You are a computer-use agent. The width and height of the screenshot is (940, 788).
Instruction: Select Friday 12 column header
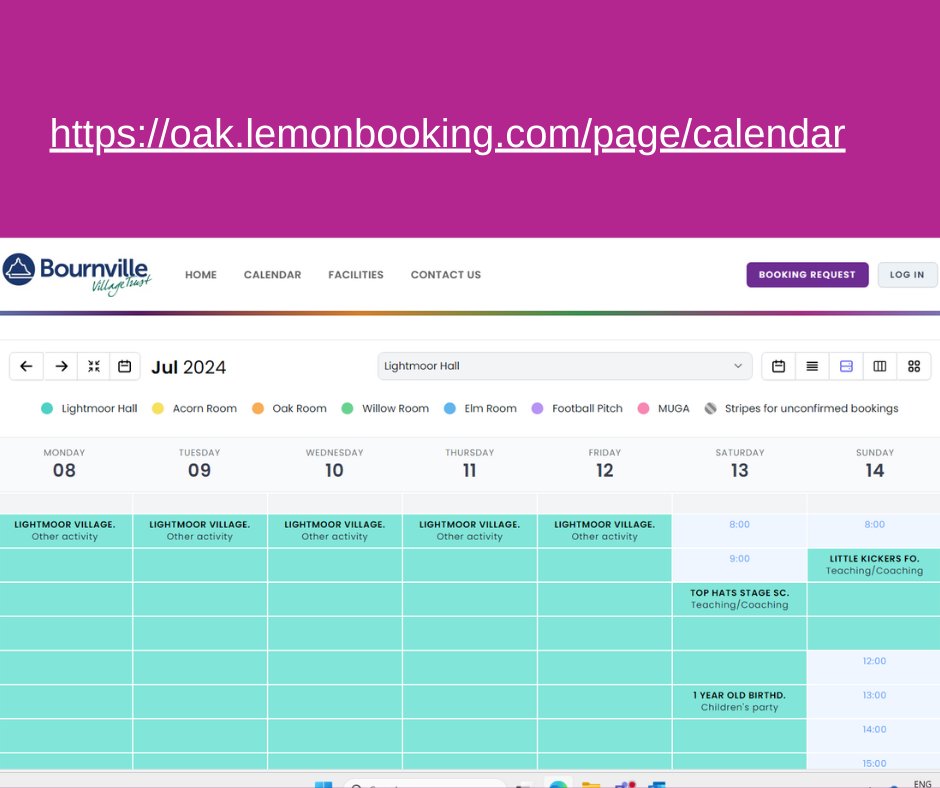pyautogui.click(x=605, y=464)
